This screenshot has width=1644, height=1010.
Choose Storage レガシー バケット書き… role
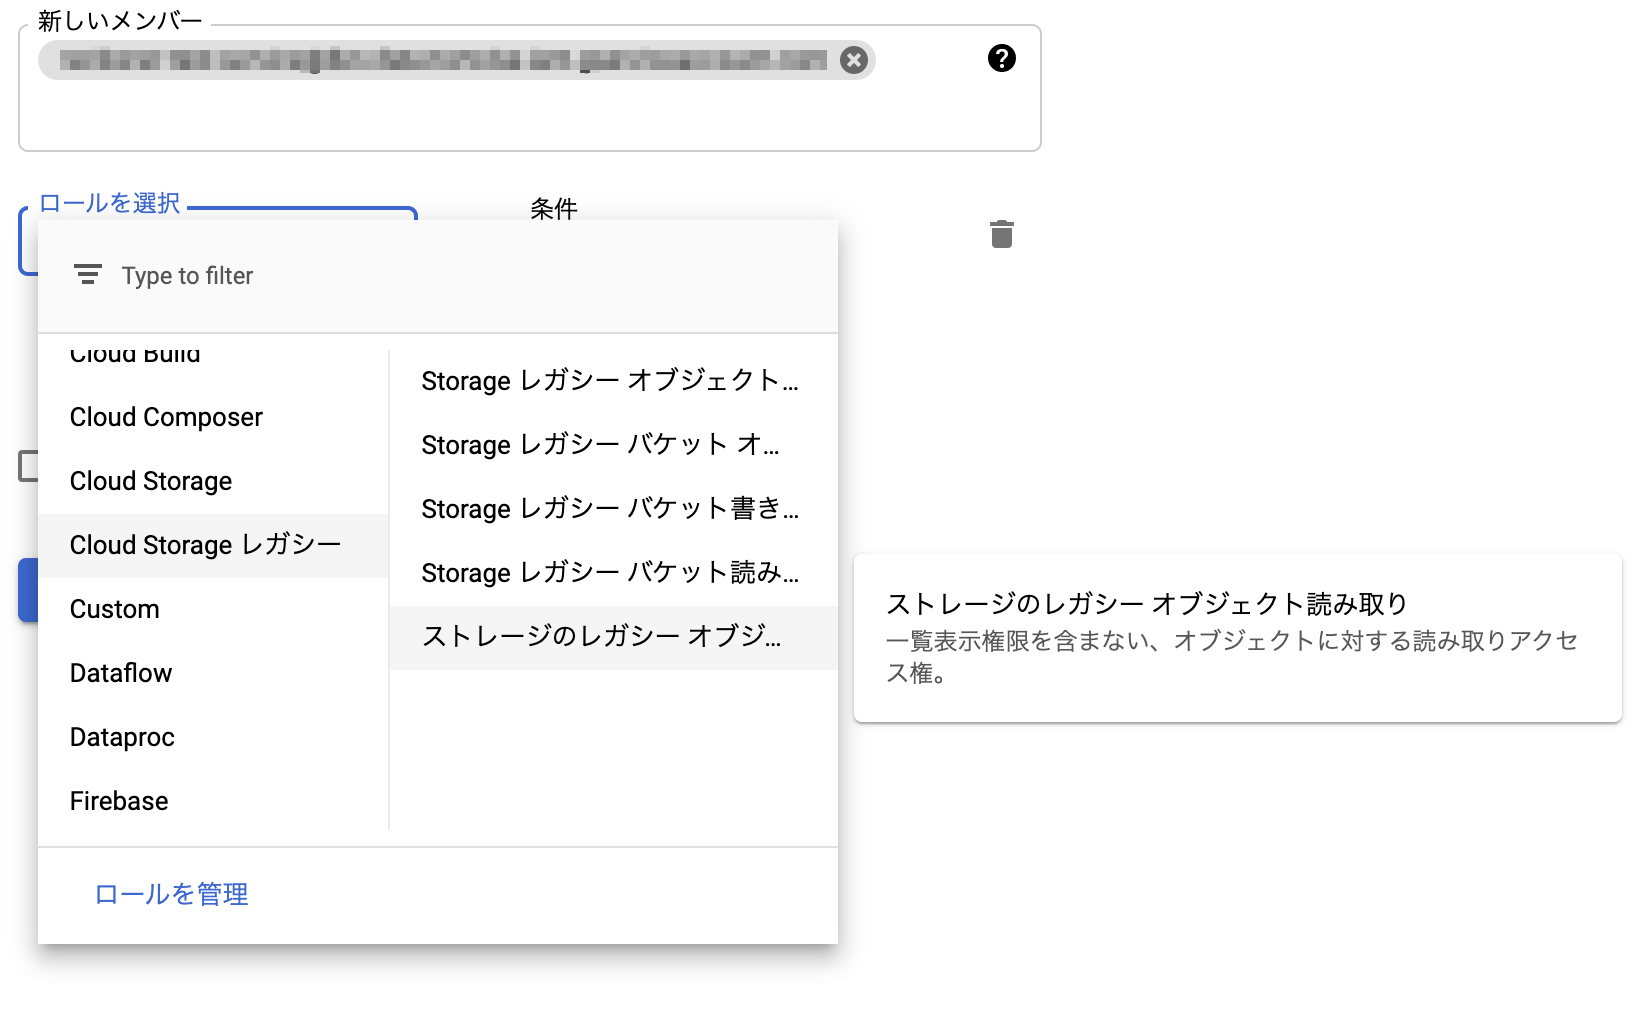[x=614, y=509]
